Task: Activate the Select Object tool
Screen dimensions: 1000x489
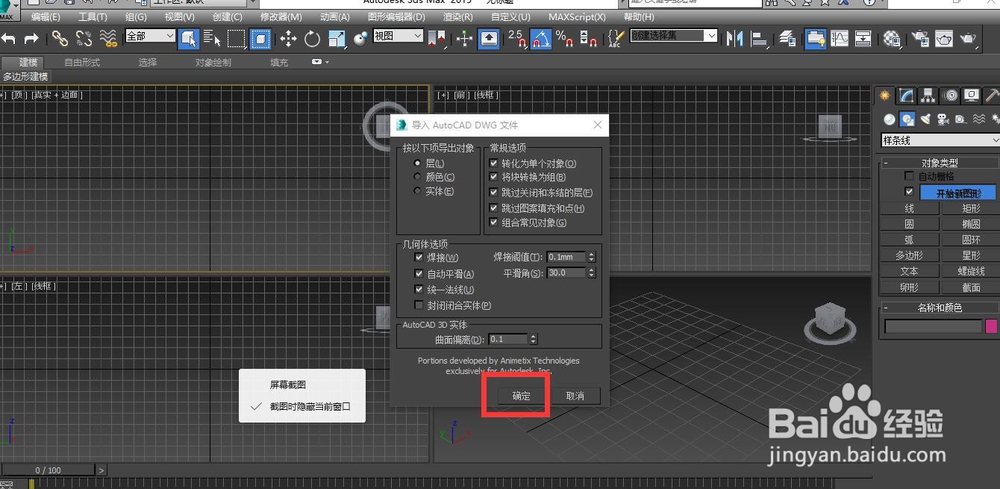Action: pyautogui.click(x=189, y=39)
